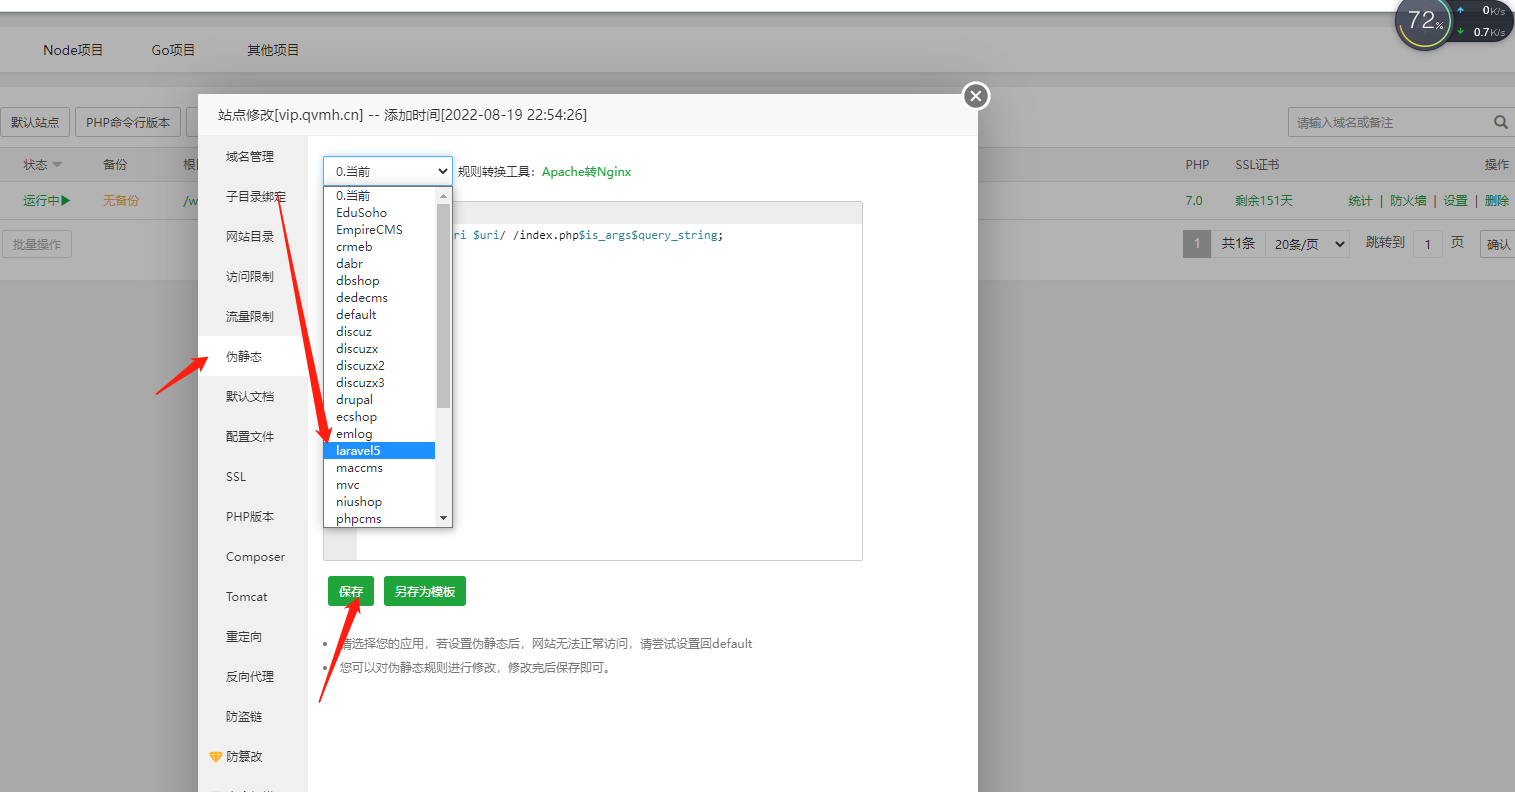Select the 伪静态 tab
This screenshot has width=1515, height=792.
coord(252,357)
